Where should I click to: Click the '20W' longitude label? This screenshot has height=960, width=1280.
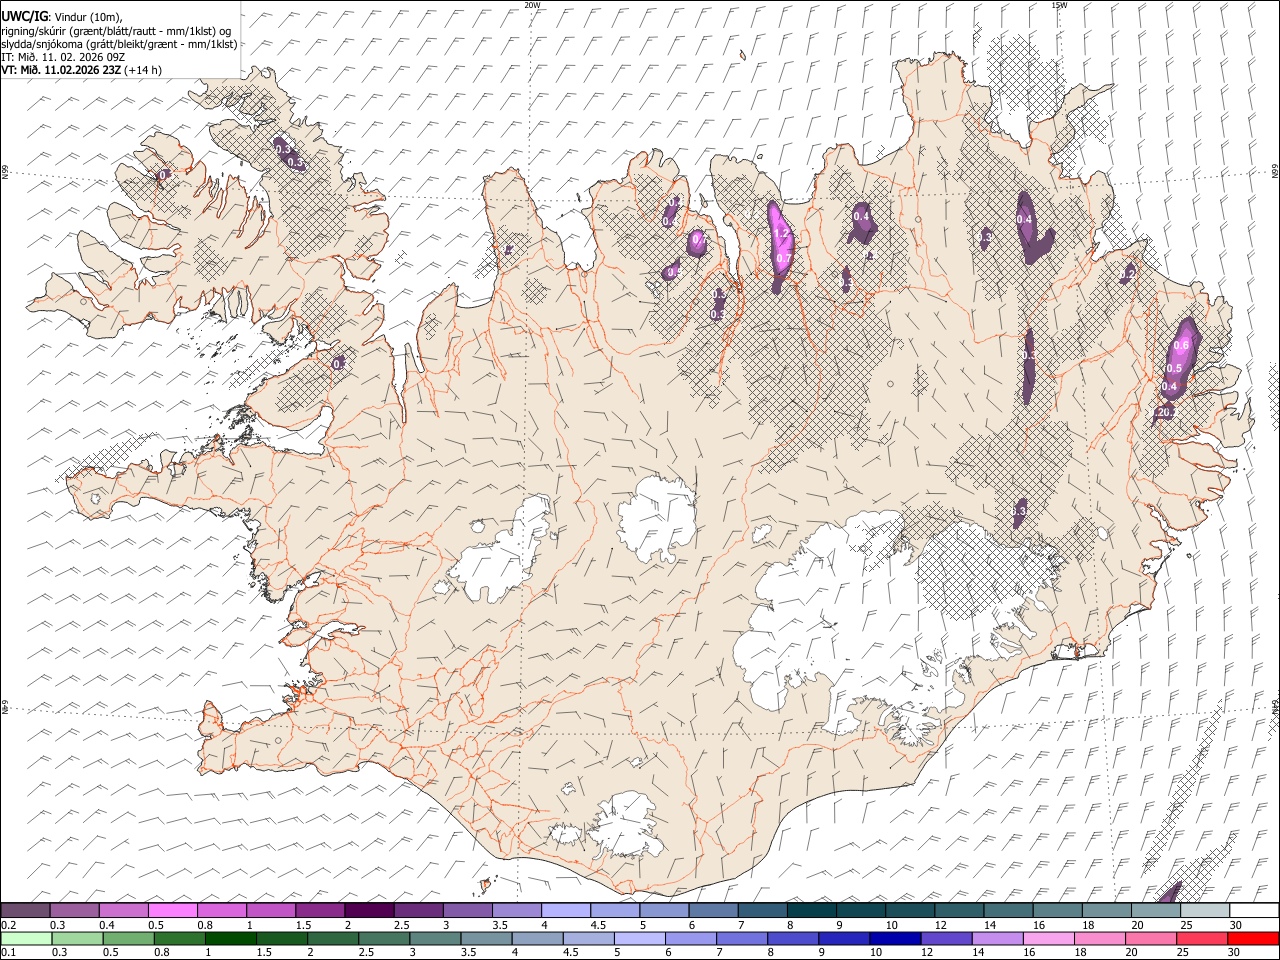coord(532,5)
